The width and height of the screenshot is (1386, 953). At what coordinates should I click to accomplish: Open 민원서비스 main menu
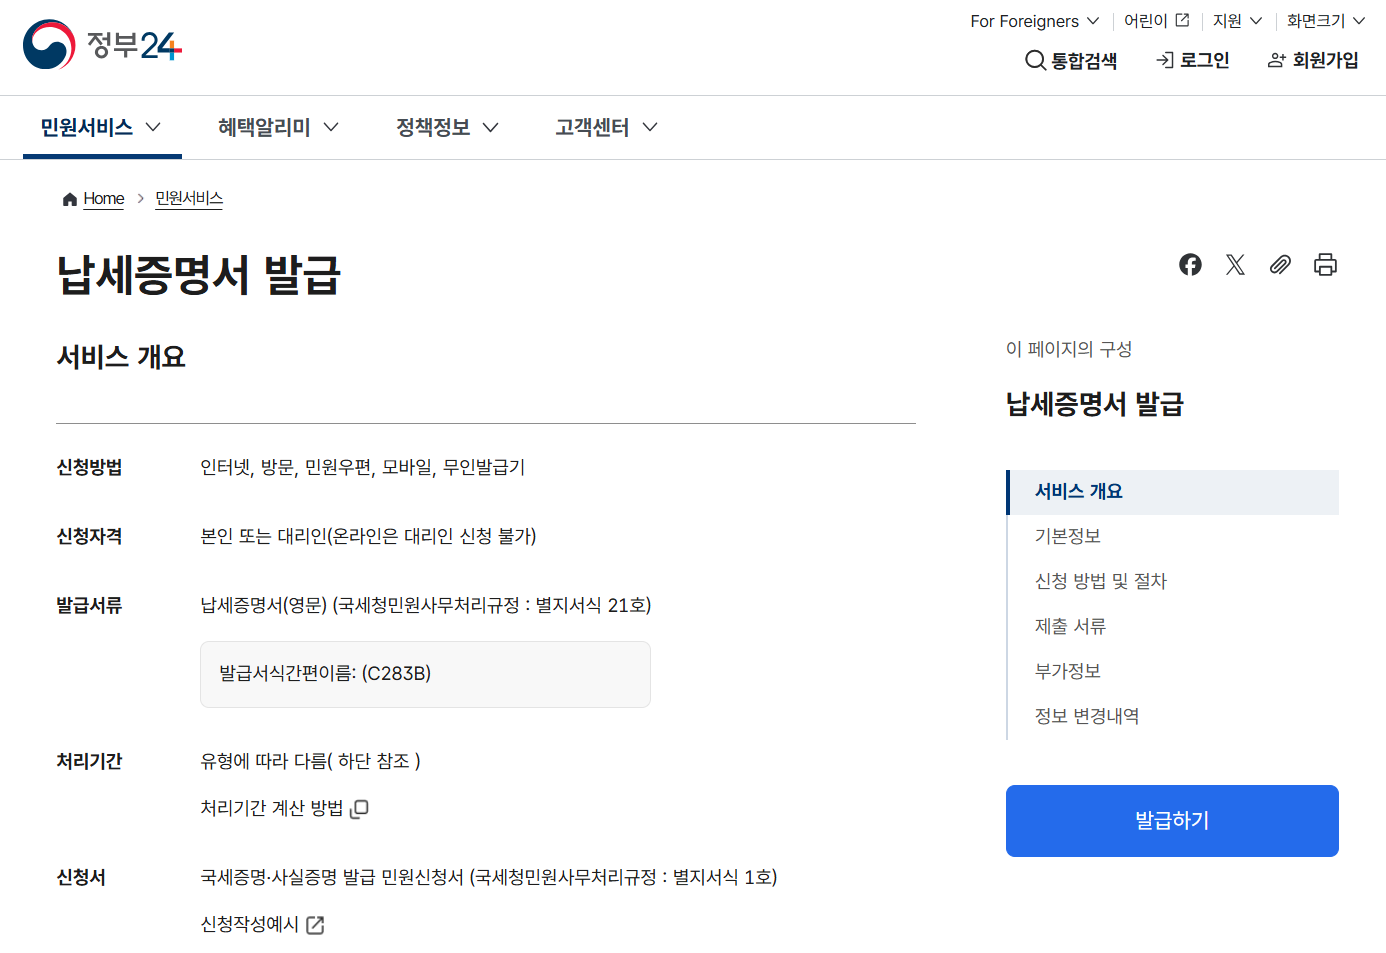[102, 127]
